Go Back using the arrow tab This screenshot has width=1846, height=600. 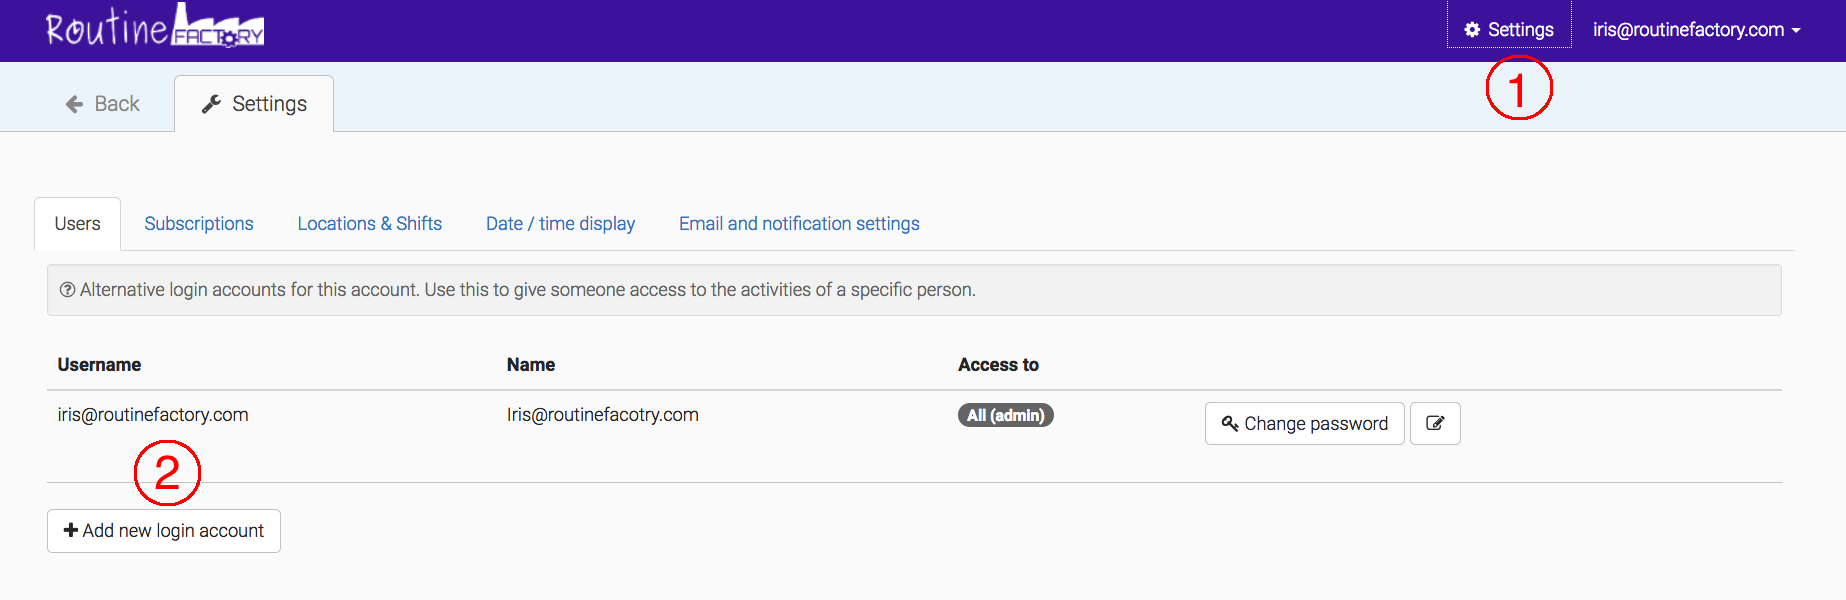coord(102,104)
